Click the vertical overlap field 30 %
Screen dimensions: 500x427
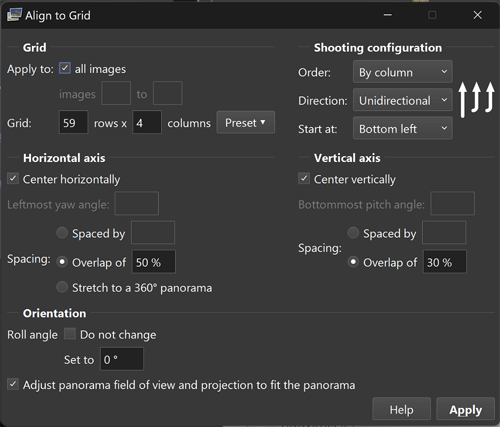pos(445,262)
